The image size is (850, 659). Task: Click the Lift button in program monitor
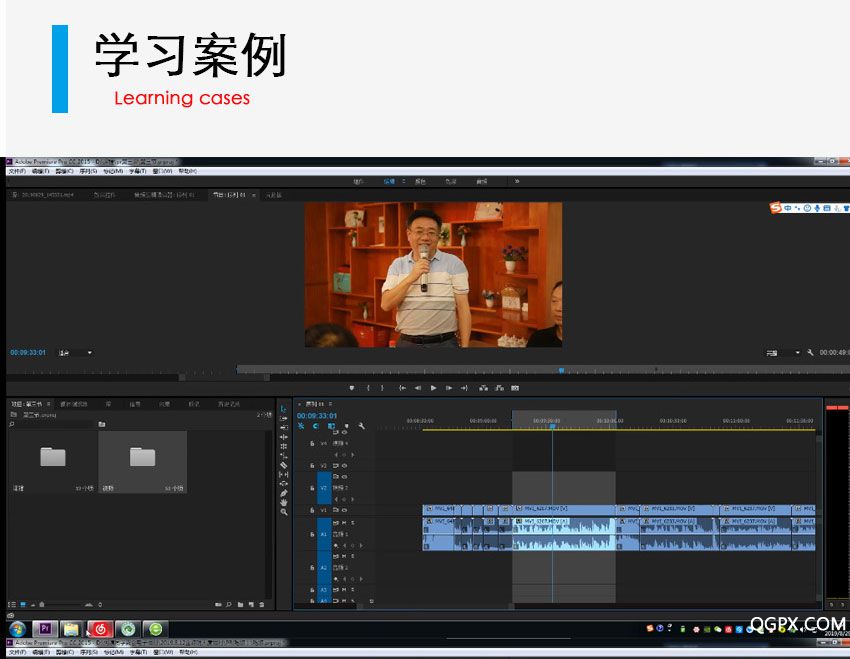(x=484, y=388)
